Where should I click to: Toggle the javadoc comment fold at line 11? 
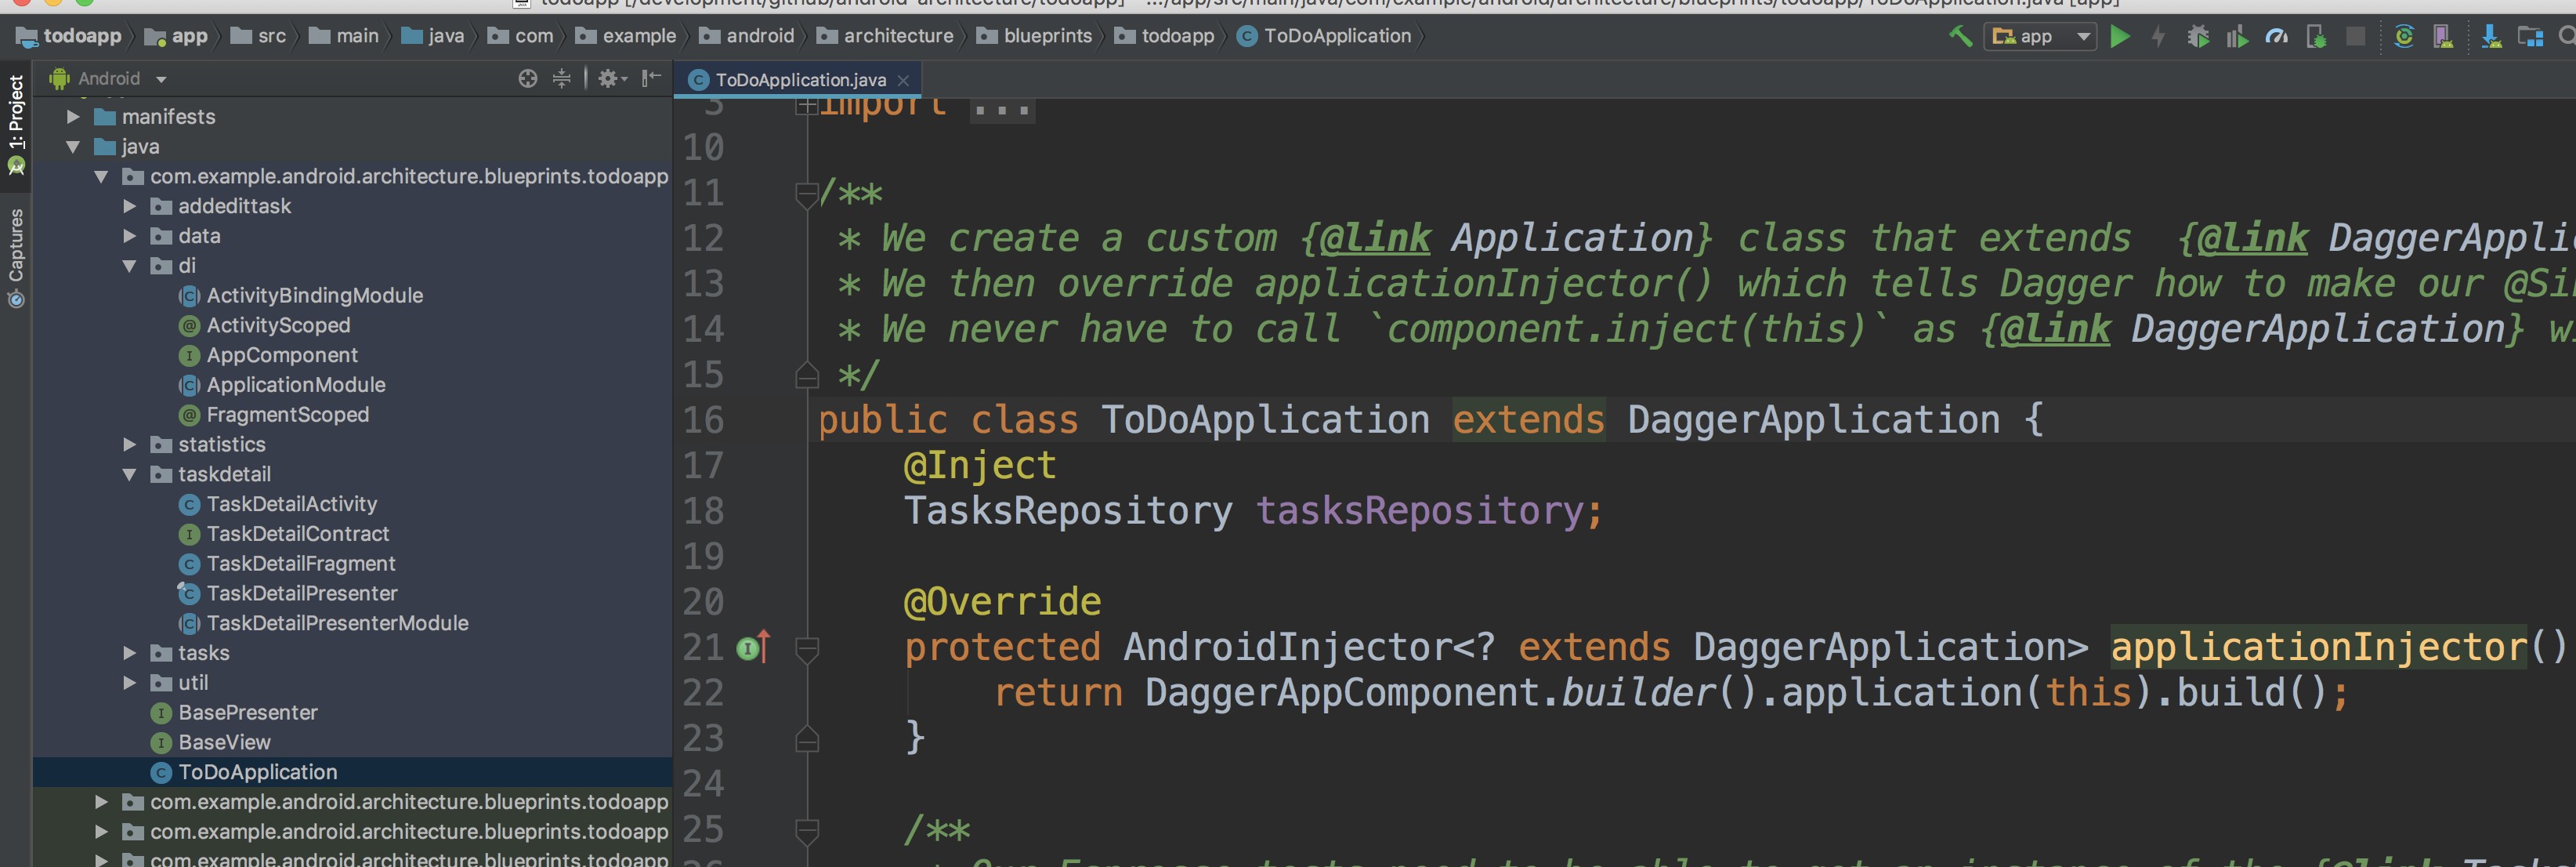pyautogui.click(x=806, y=193)
